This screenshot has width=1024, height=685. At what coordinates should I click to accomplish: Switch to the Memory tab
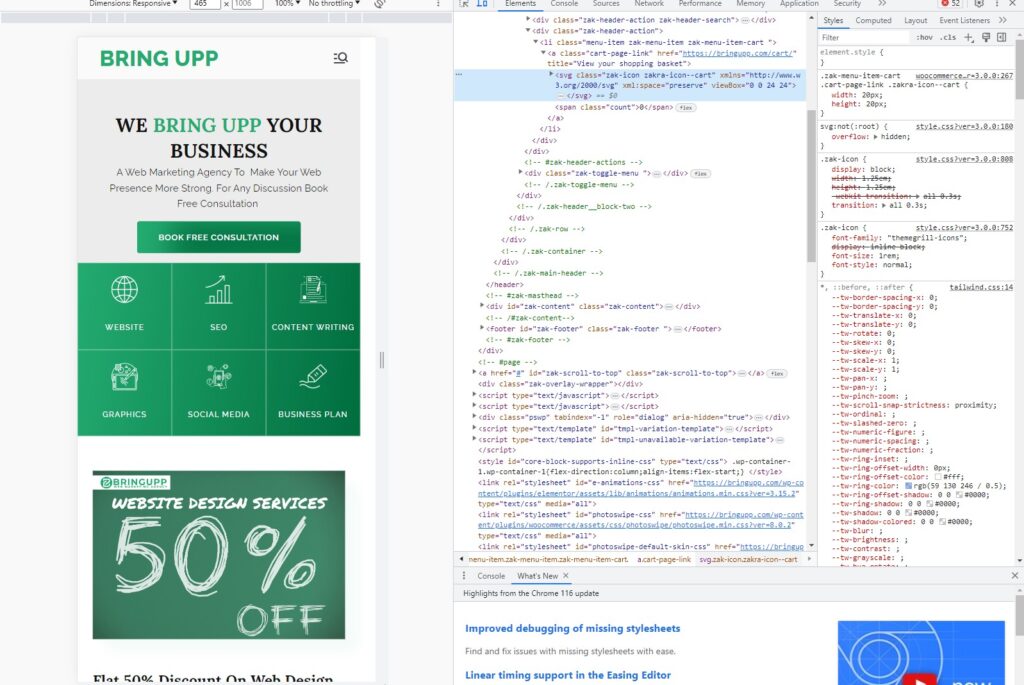(751, 4)
